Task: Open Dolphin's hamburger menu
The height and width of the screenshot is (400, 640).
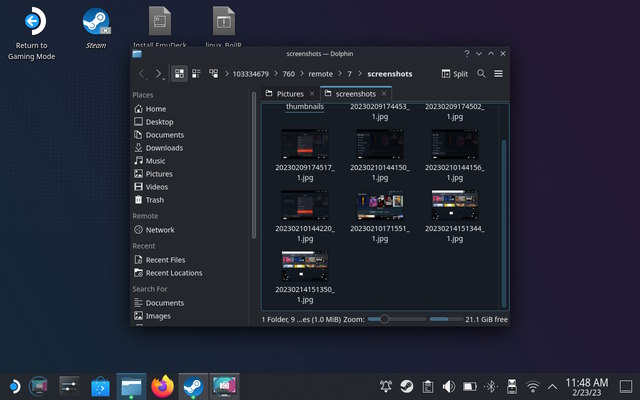Action: pos(498,73)
